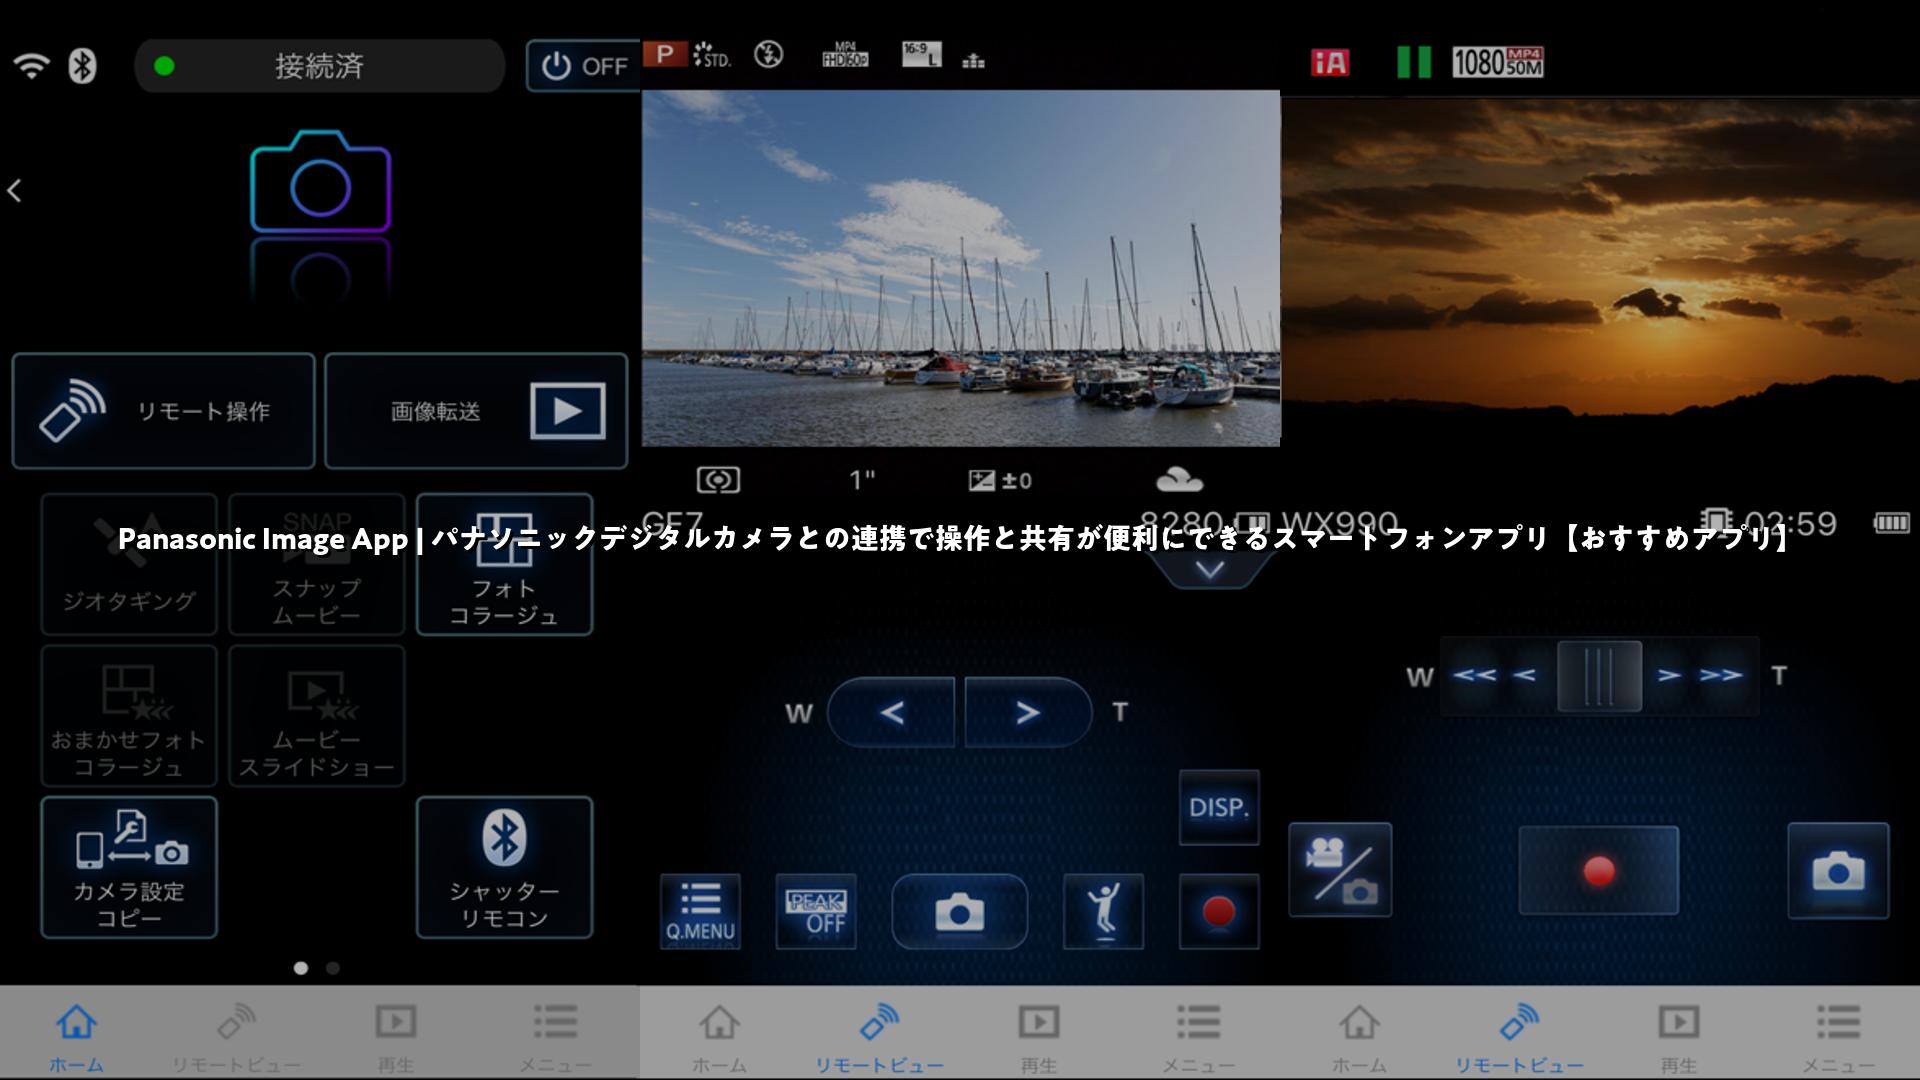The image size is (1920, 1080).
Task: Tap the STD. photo style icon
Action: 711,55
